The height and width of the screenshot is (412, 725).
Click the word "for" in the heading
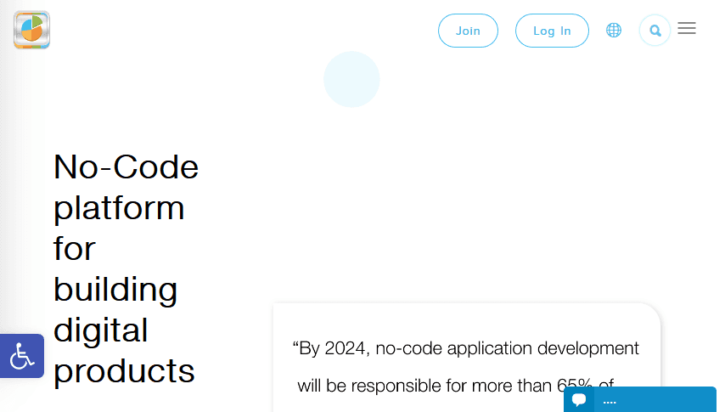[x=74, y=248]
